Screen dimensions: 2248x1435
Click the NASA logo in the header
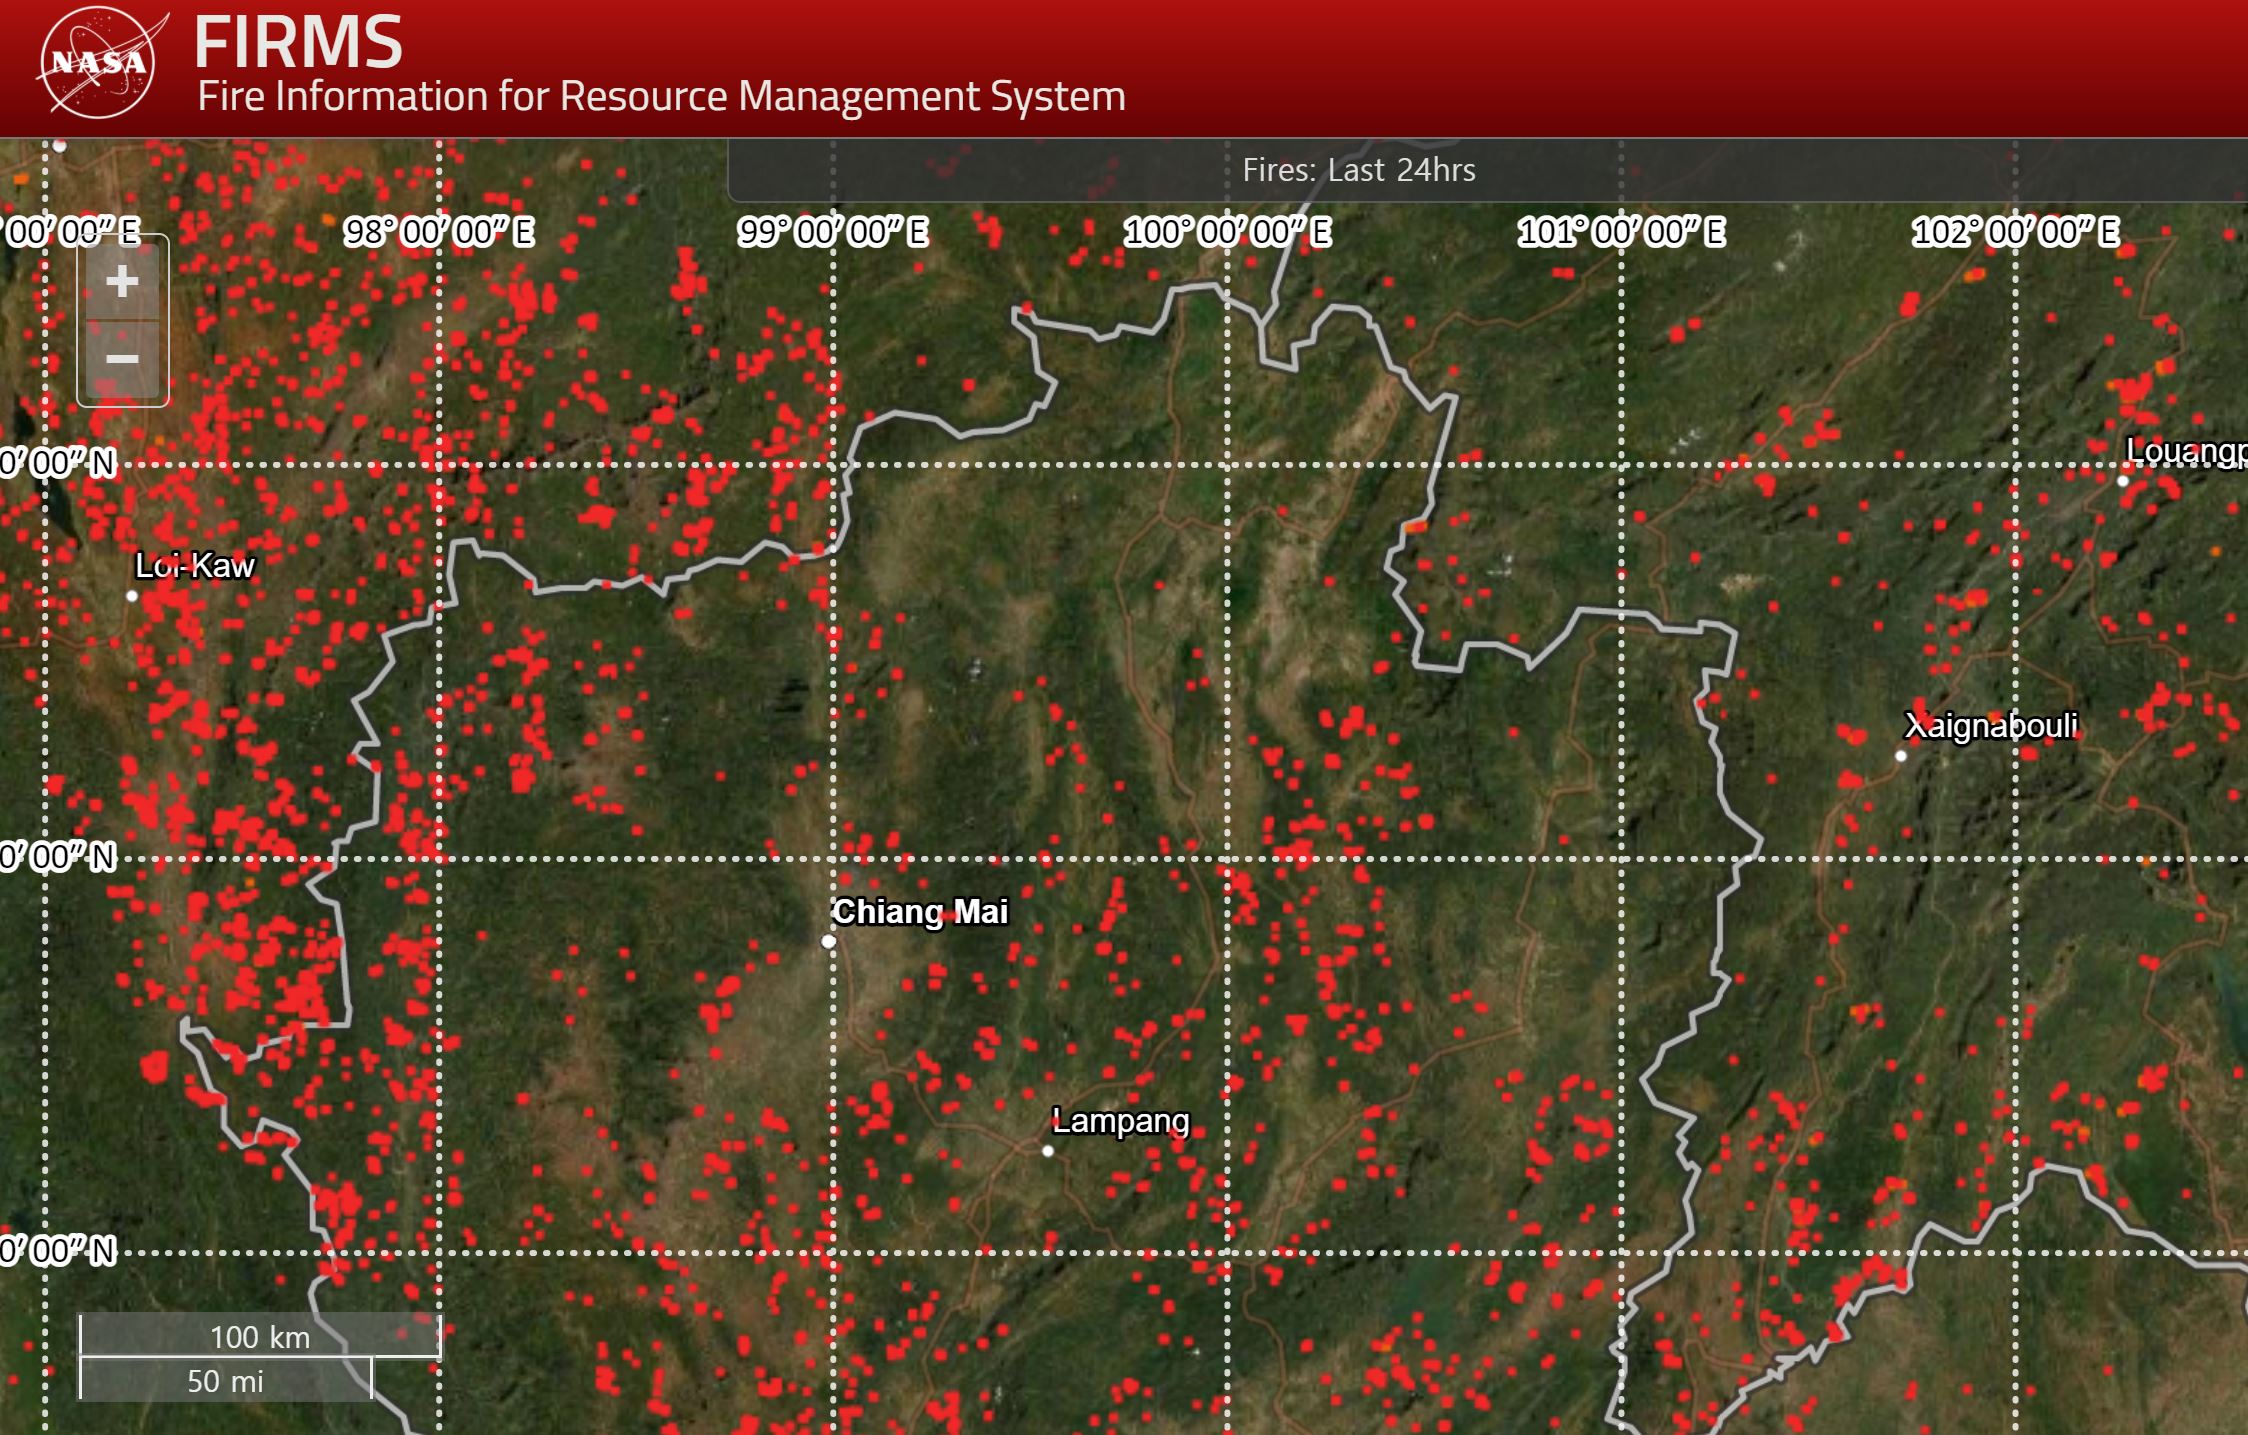(99, 62)
